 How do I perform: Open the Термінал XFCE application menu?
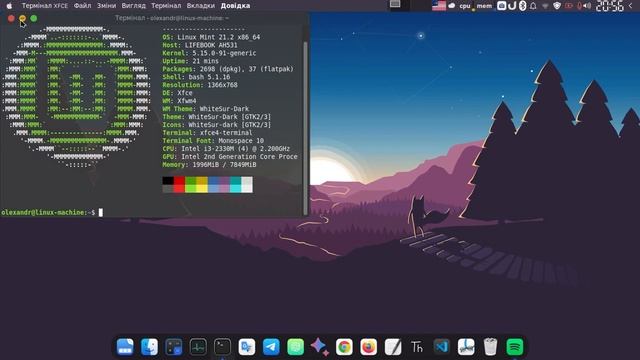pyautogui.click(x=44, y=6)
